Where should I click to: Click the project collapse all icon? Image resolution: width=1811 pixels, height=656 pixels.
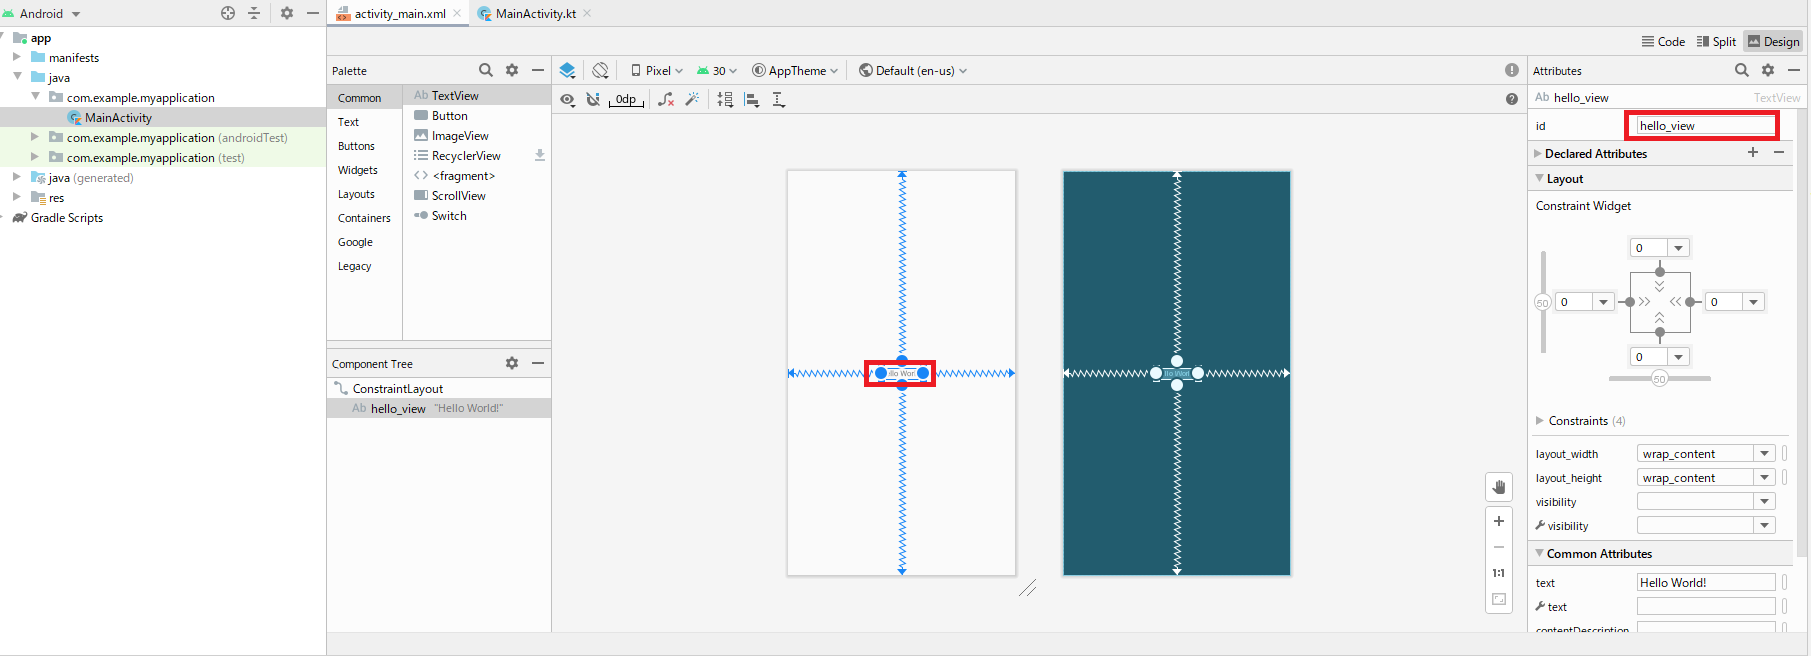point(254,13)
